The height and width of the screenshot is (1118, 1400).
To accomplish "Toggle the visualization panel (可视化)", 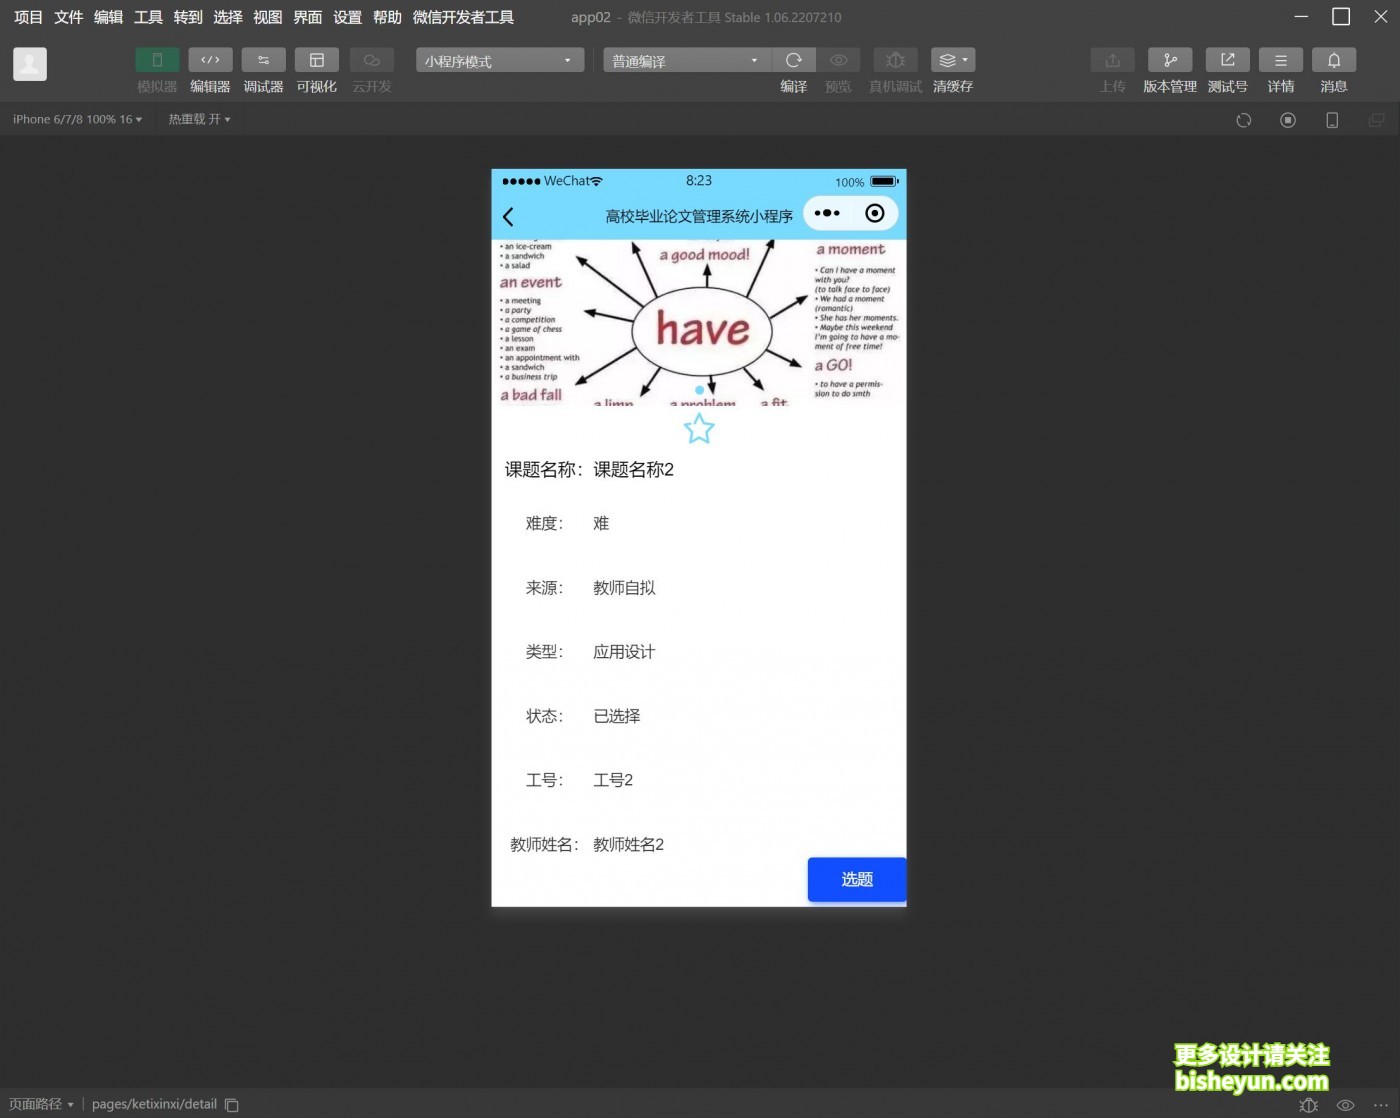I will click(x=316, y=60).
